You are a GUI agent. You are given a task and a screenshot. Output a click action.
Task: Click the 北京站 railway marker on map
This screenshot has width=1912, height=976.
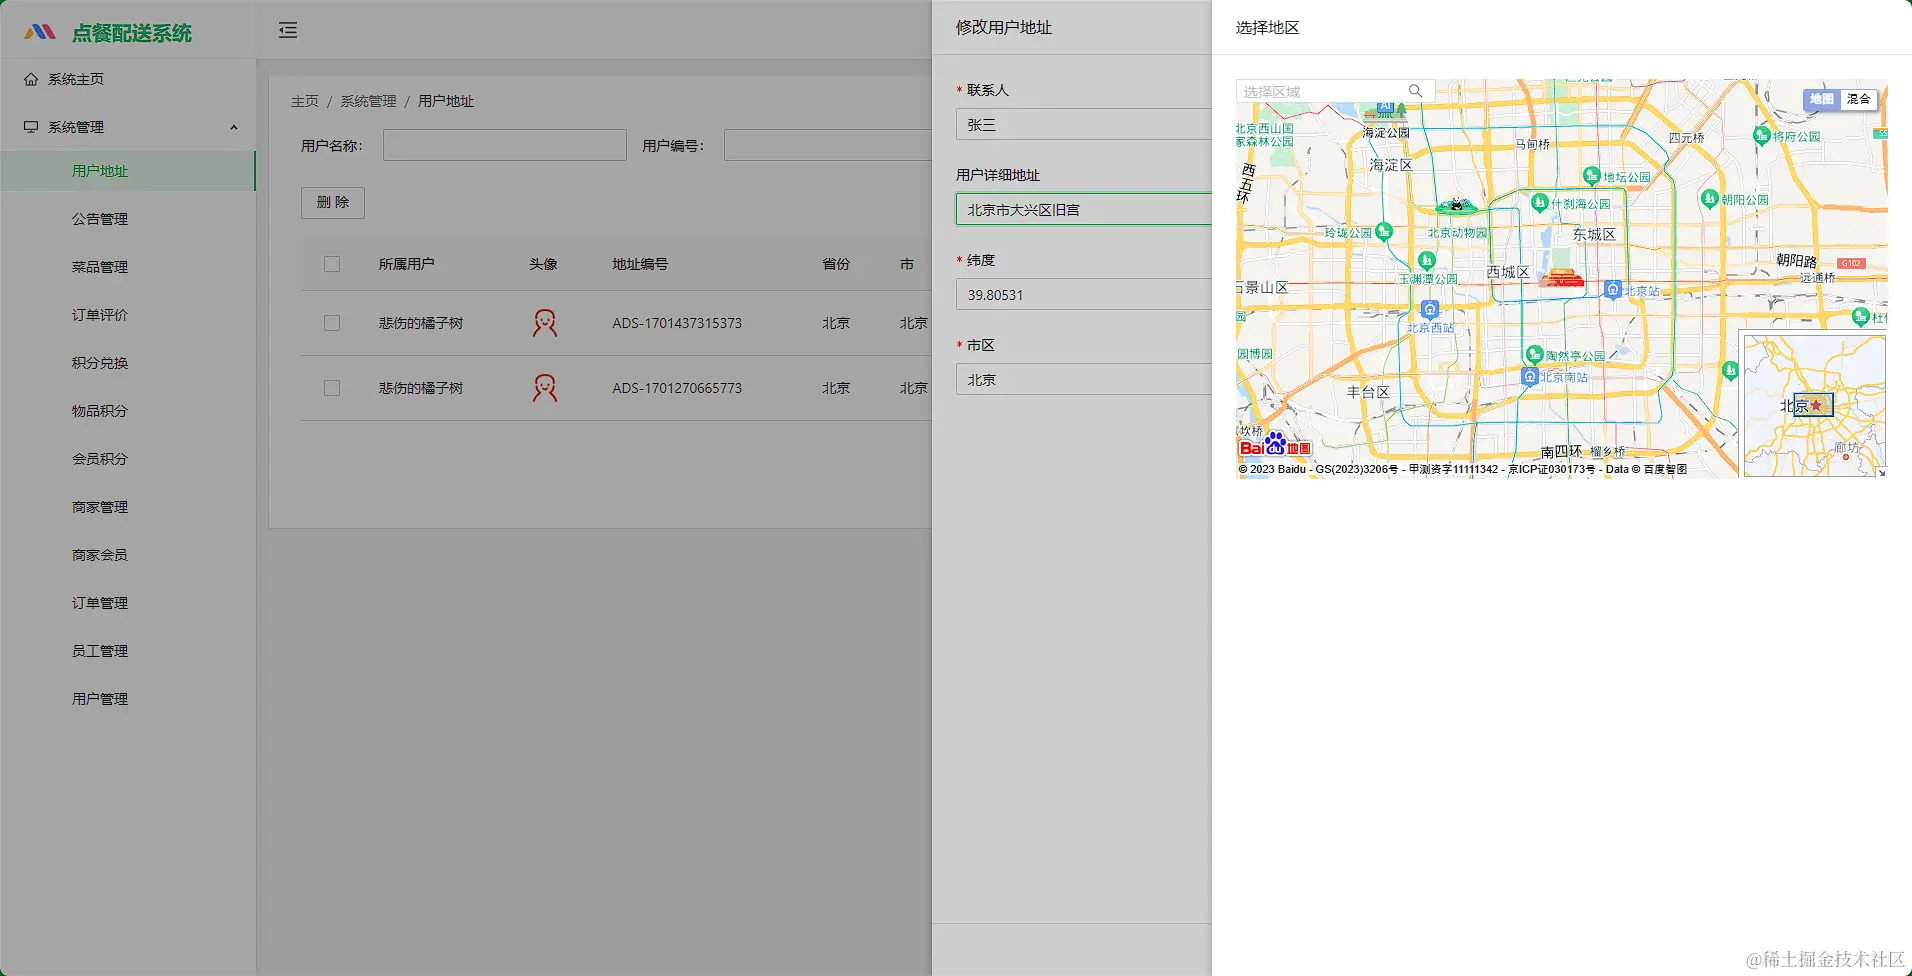(1612, 290)
